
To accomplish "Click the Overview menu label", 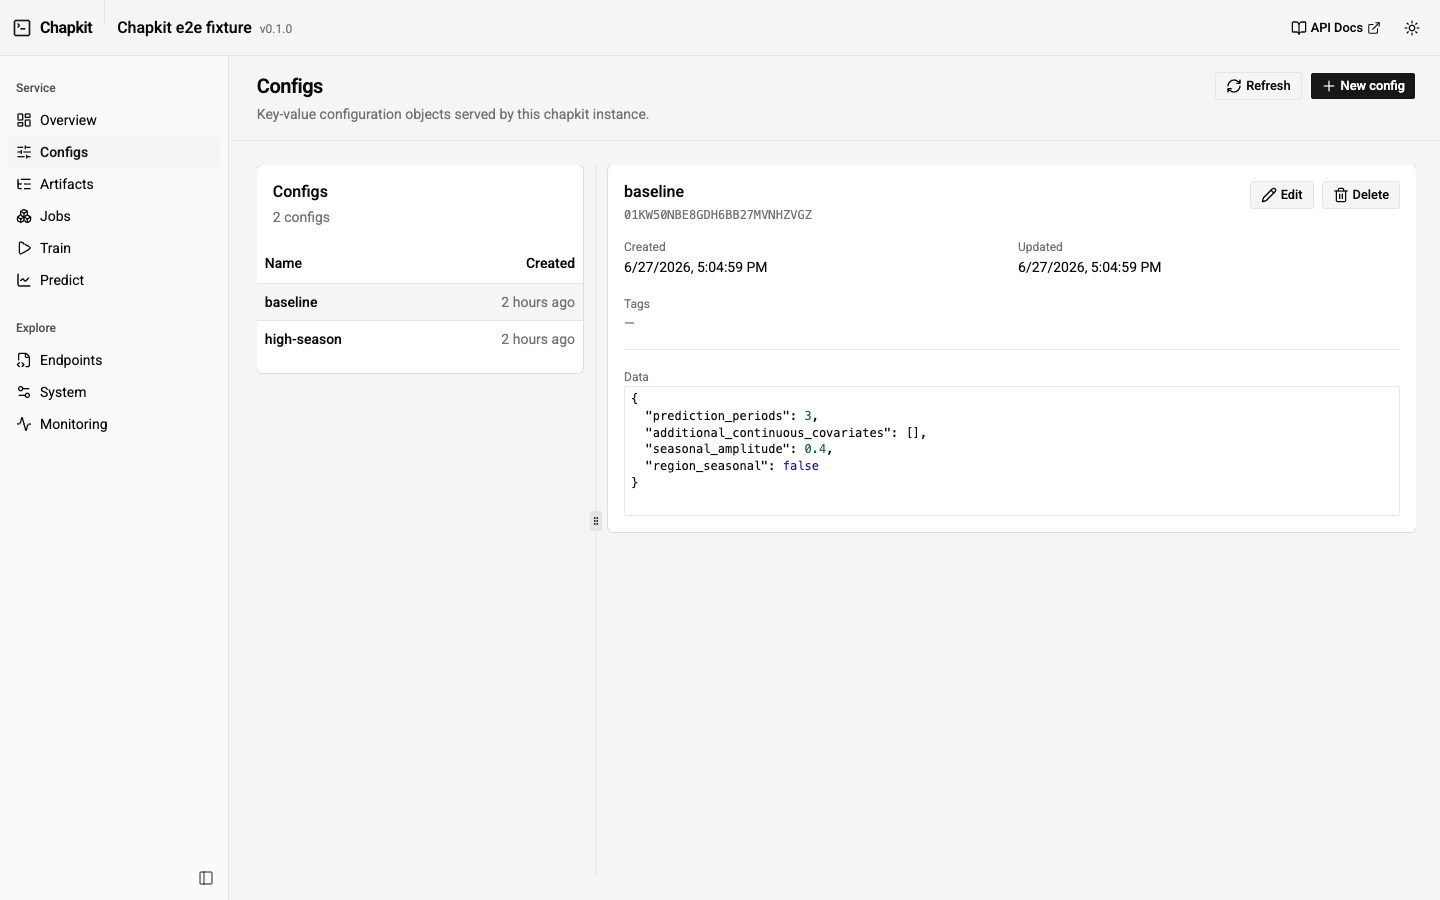I will pyautogui.click(x=68, y=120).
